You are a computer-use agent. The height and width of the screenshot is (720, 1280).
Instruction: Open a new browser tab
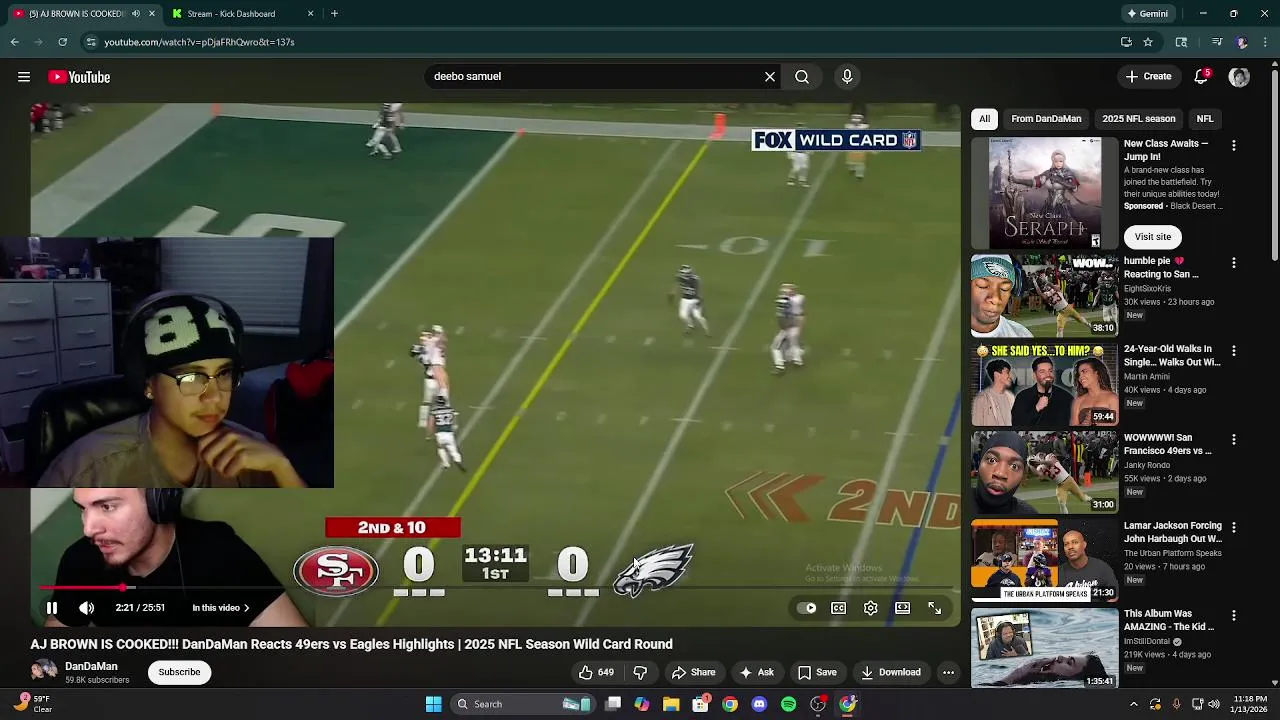point(334,14)
